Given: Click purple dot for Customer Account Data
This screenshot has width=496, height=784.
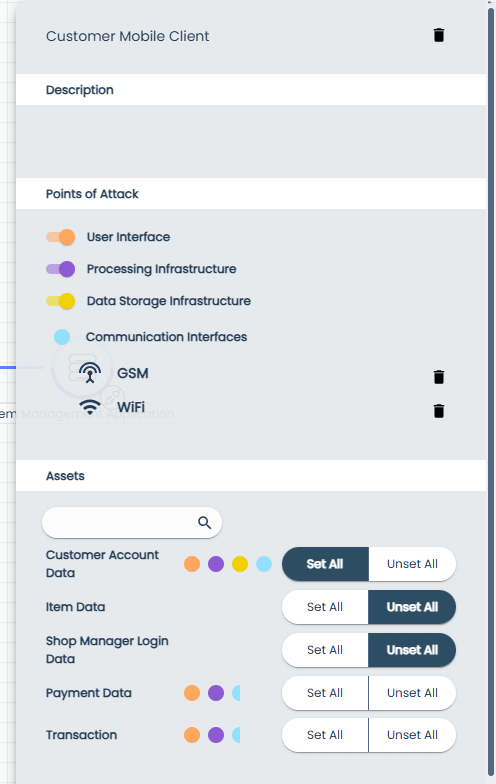Looking at the screenshot, I should click(216, 564).
